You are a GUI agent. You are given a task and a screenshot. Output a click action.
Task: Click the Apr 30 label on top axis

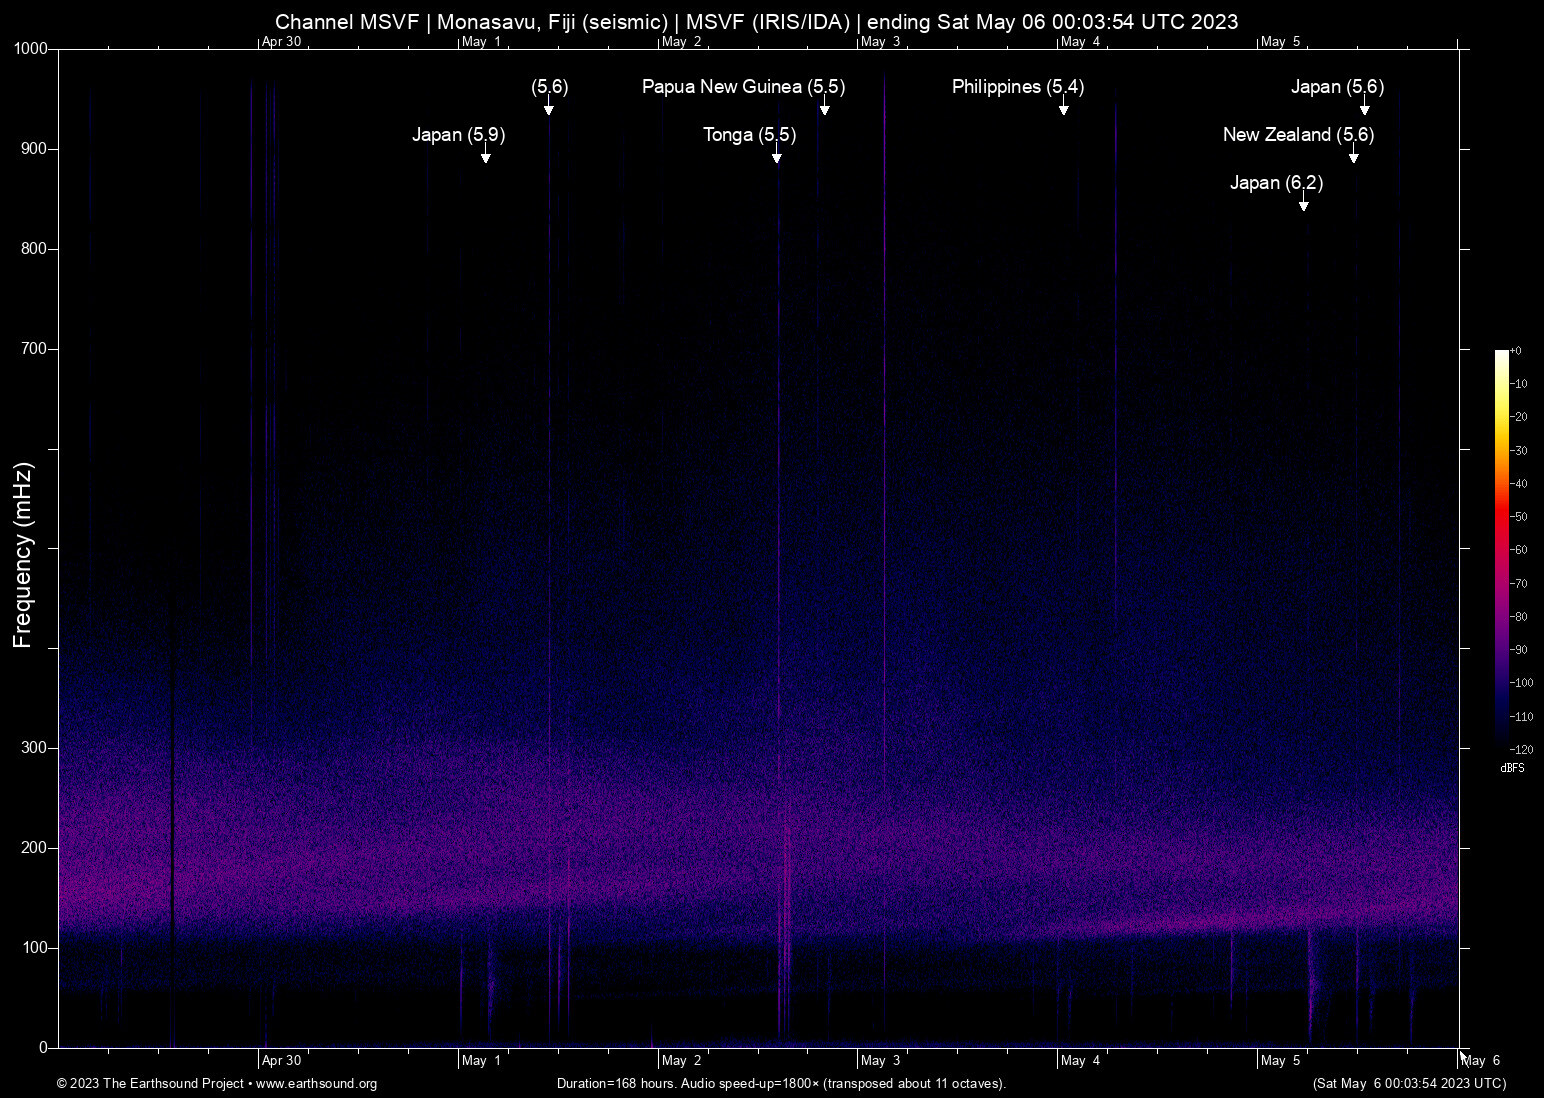click(281, 42)
